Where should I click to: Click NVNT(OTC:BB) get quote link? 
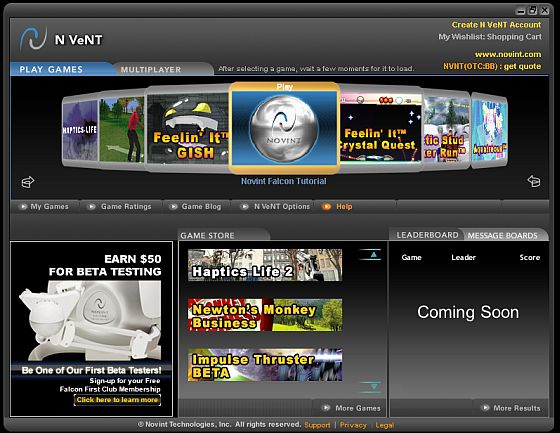click(492, 66)
